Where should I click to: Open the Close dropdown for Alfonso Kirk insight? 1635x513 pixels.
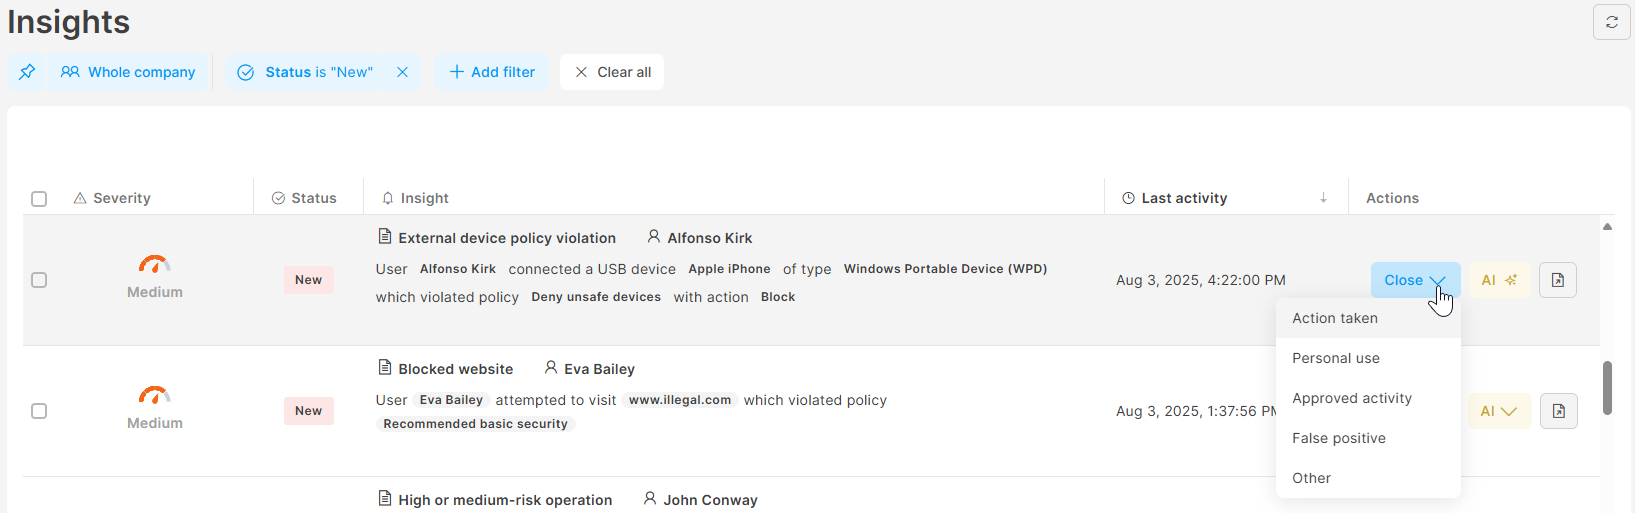pyautogui.click(x=1415, y=280)
